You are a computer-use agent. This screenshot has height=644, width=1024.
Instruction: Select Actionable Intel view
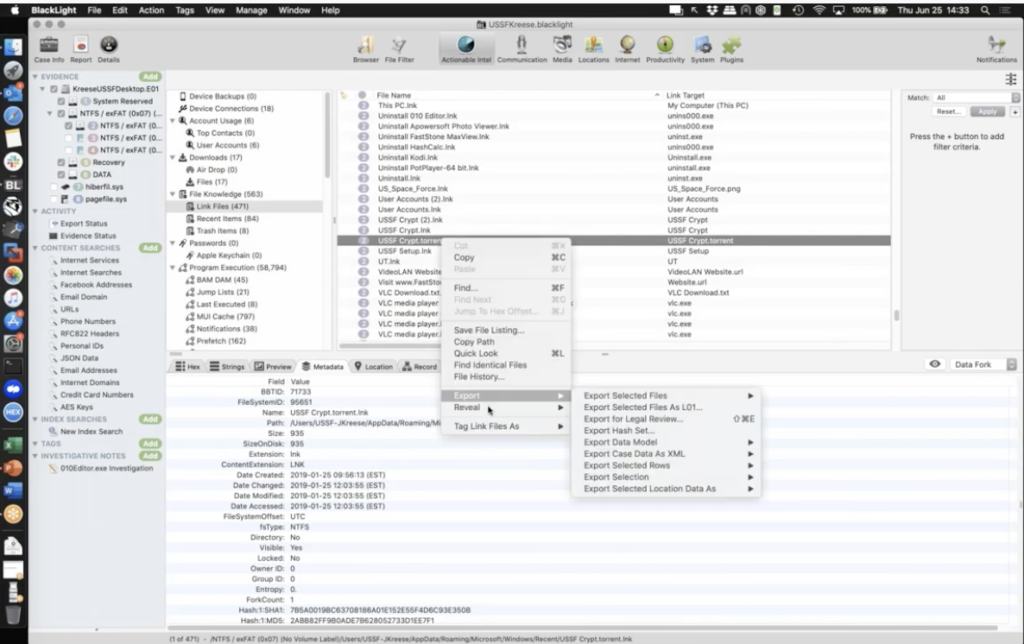(466, 50)
